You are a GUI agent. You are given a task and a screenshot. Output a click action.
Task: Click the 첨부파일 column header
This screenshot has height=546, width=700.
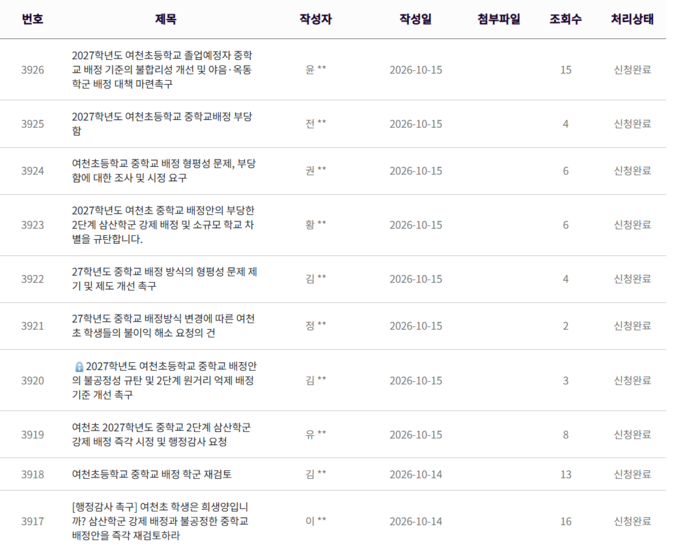pyautogui.click(x=499, y=19)
